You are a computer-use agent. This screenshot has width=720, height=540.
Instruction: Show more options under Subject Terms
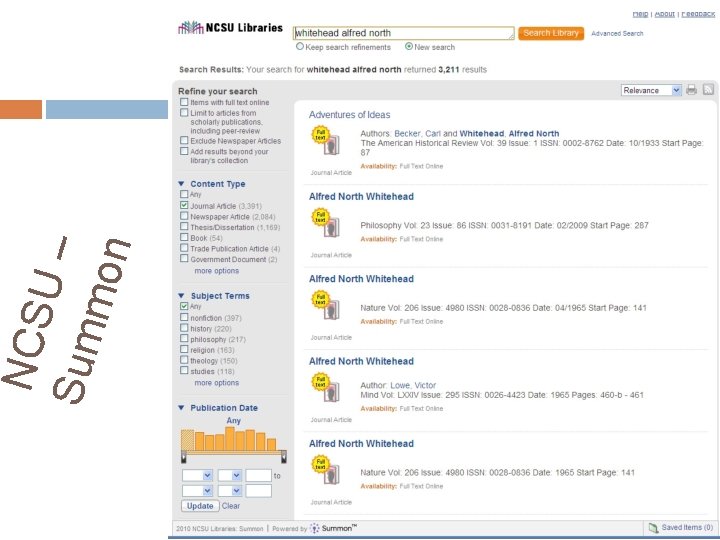pyautogui.click(x=217, y=383)
